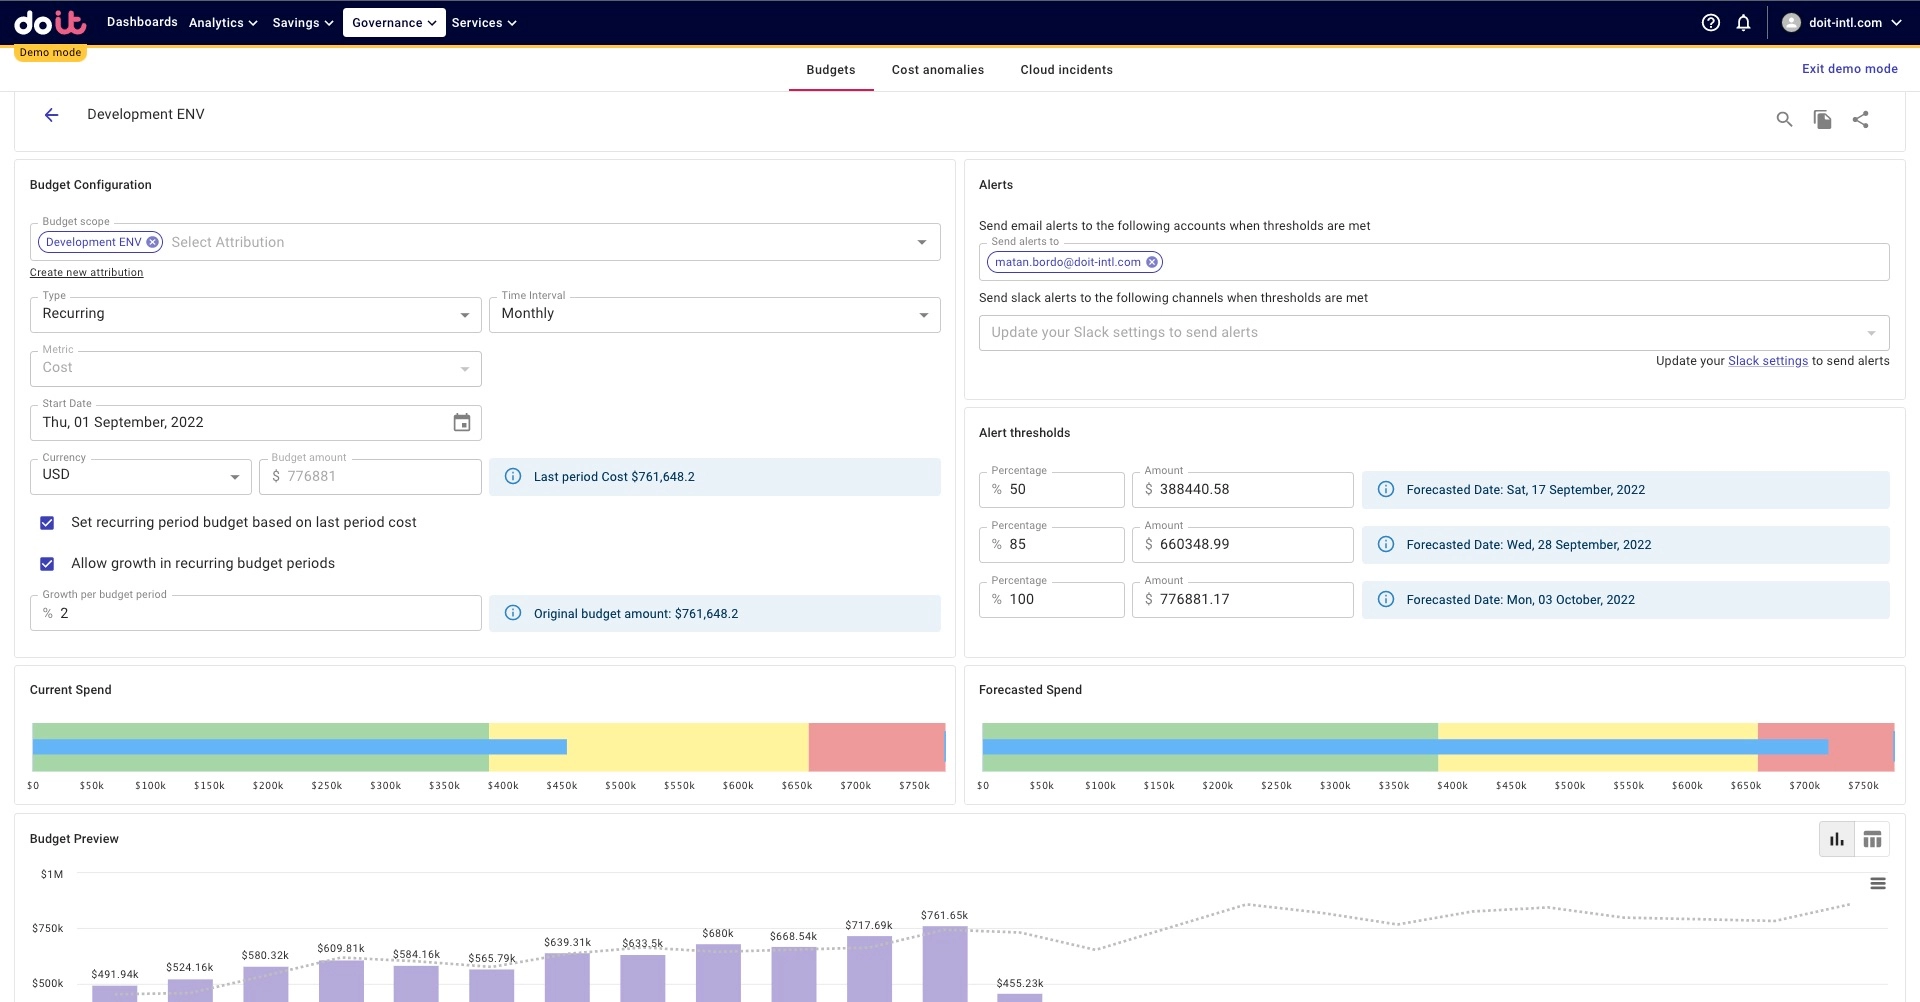This screenshot has height=1002, width=1920.
Task: Click Create new attribution link
Action: pos(86,272)
